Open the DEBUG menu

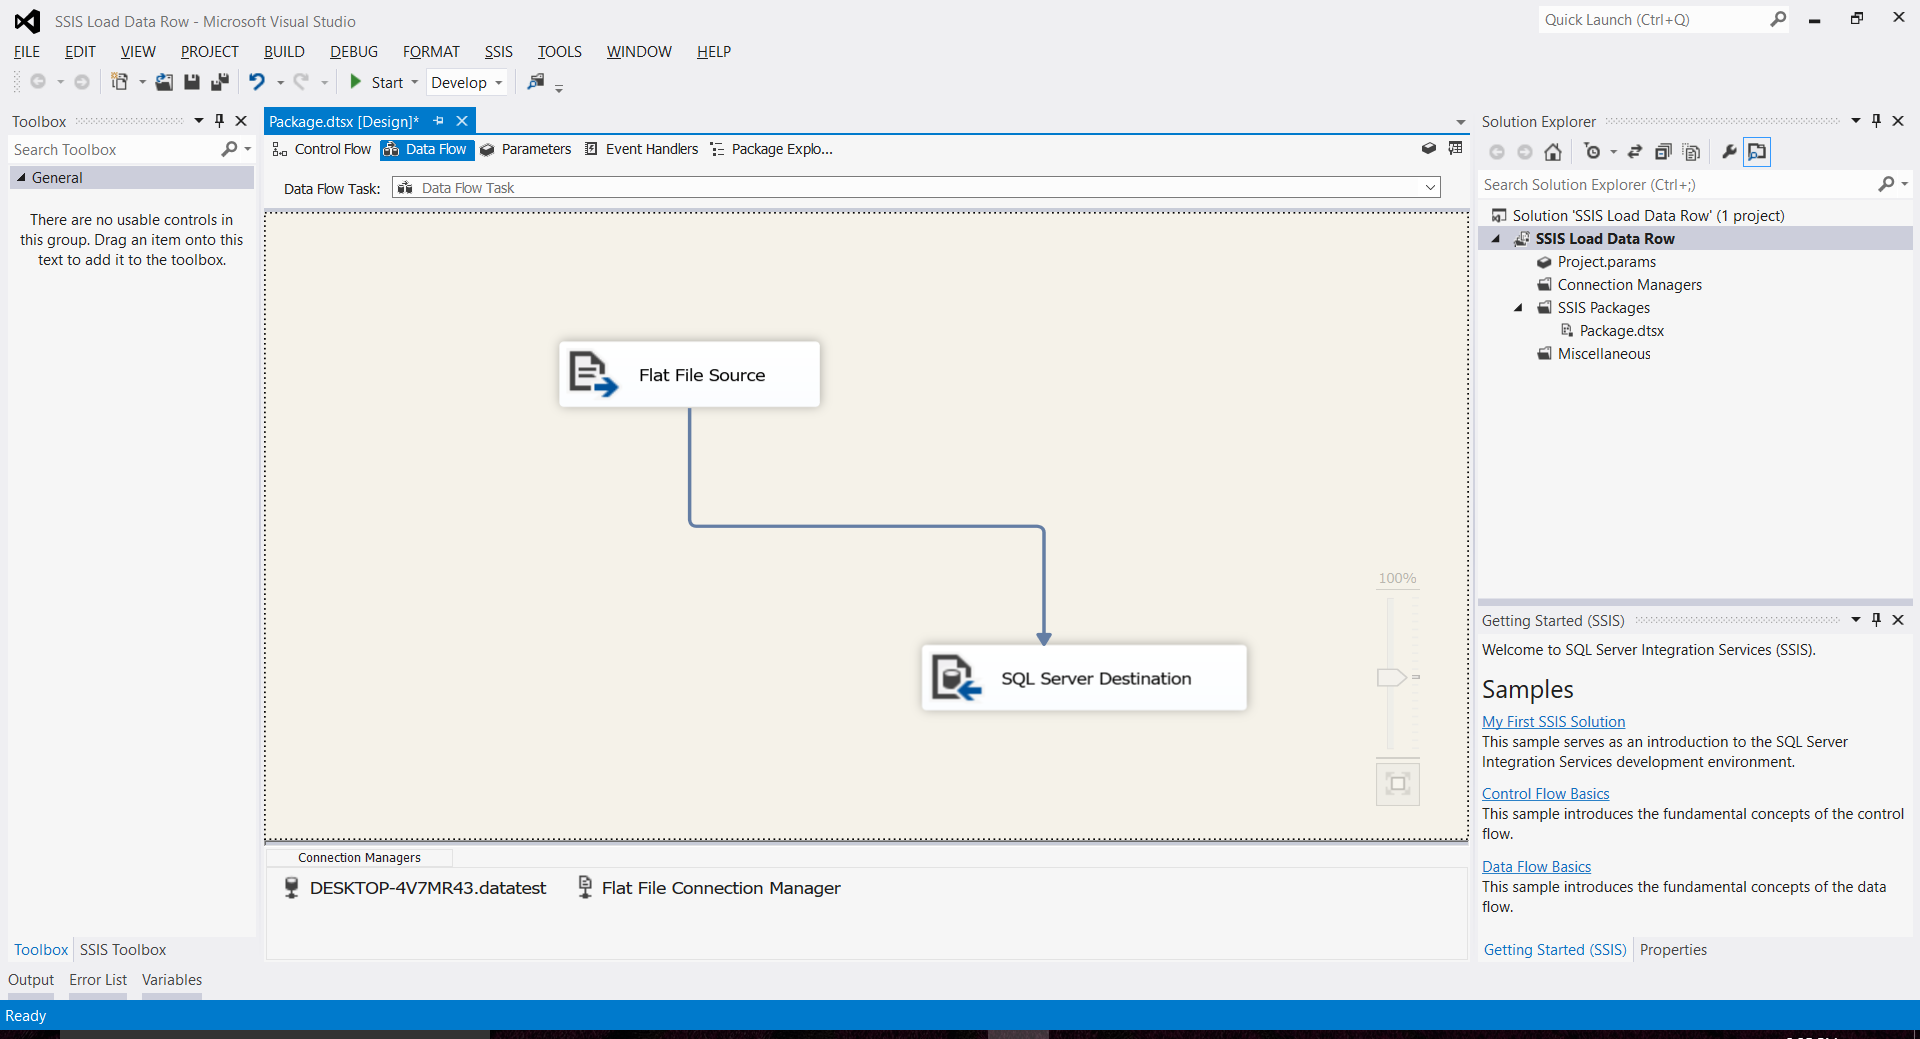point(354,52)
